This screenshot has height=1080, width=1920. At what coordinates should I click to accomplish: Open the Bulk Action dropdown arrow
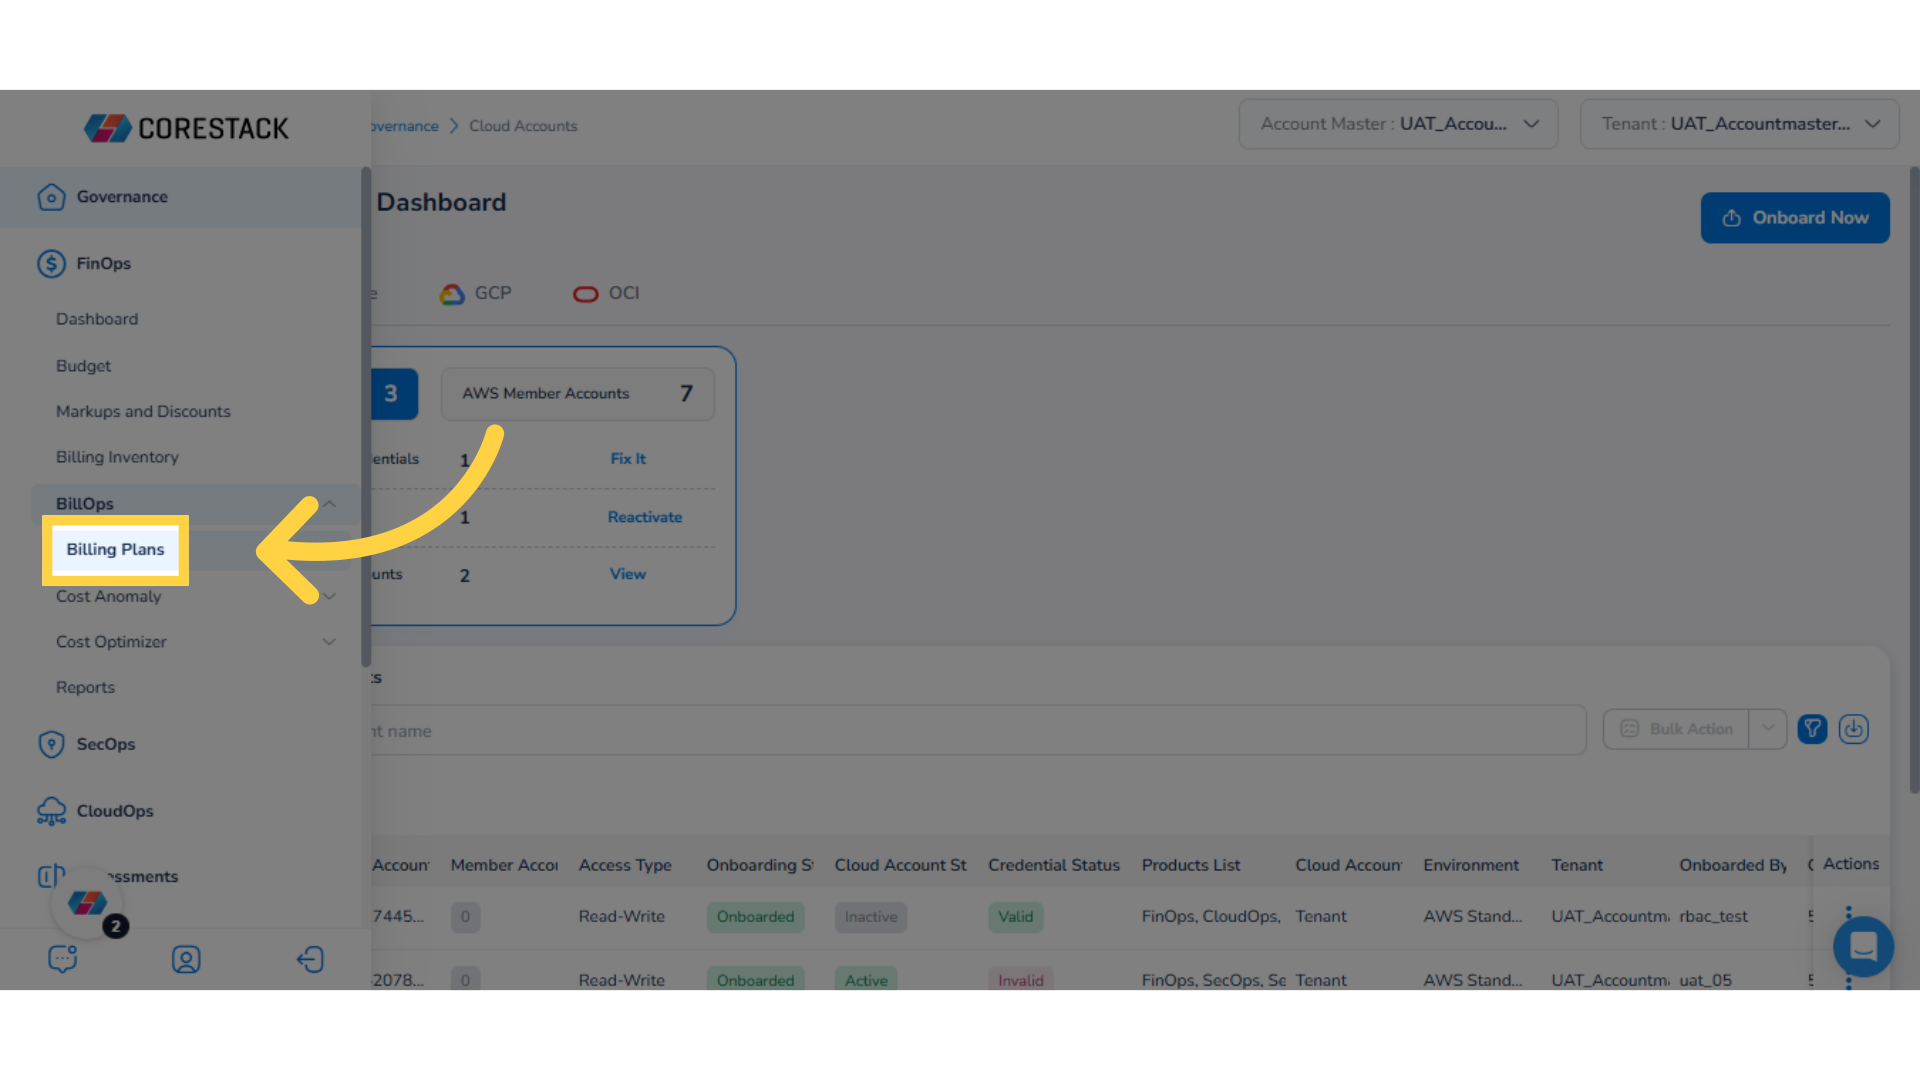(1768, 729)
